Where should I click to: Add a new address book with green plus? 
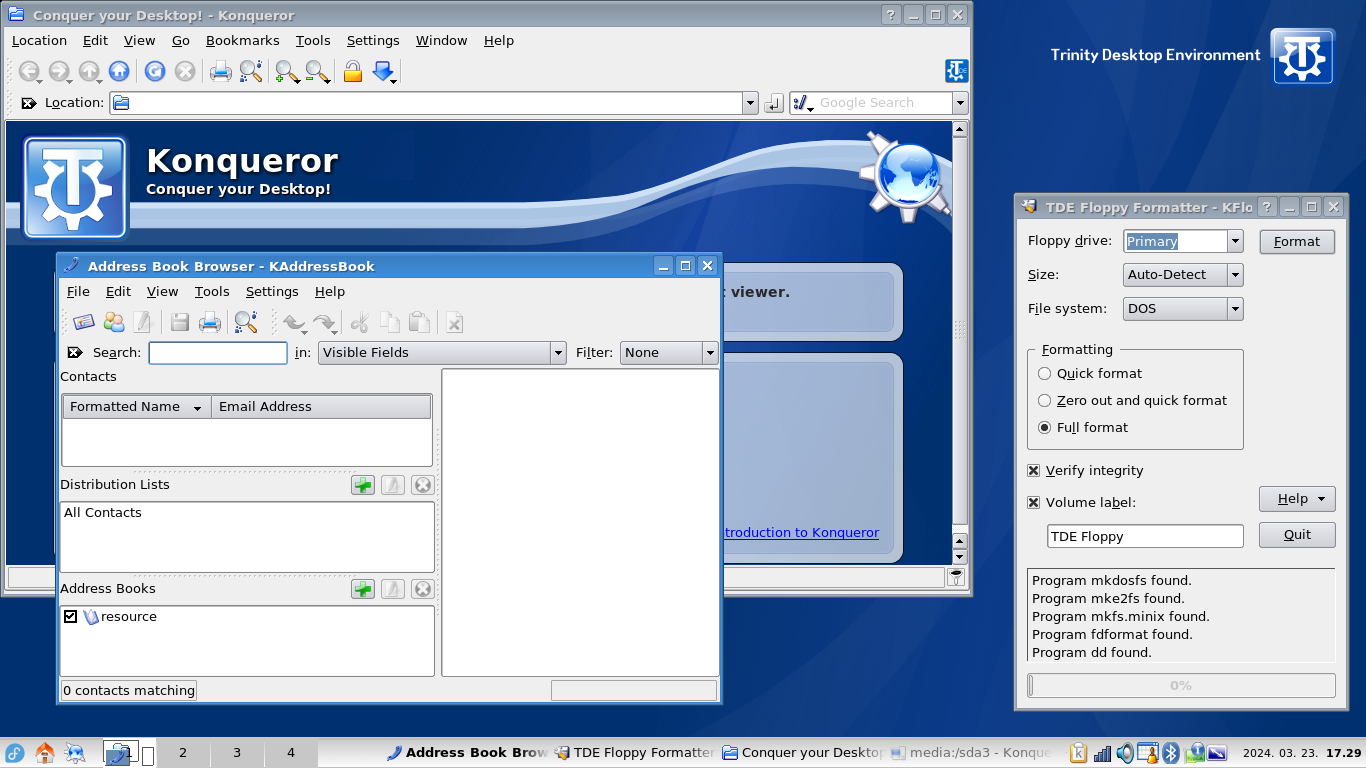tap(363, 589)
